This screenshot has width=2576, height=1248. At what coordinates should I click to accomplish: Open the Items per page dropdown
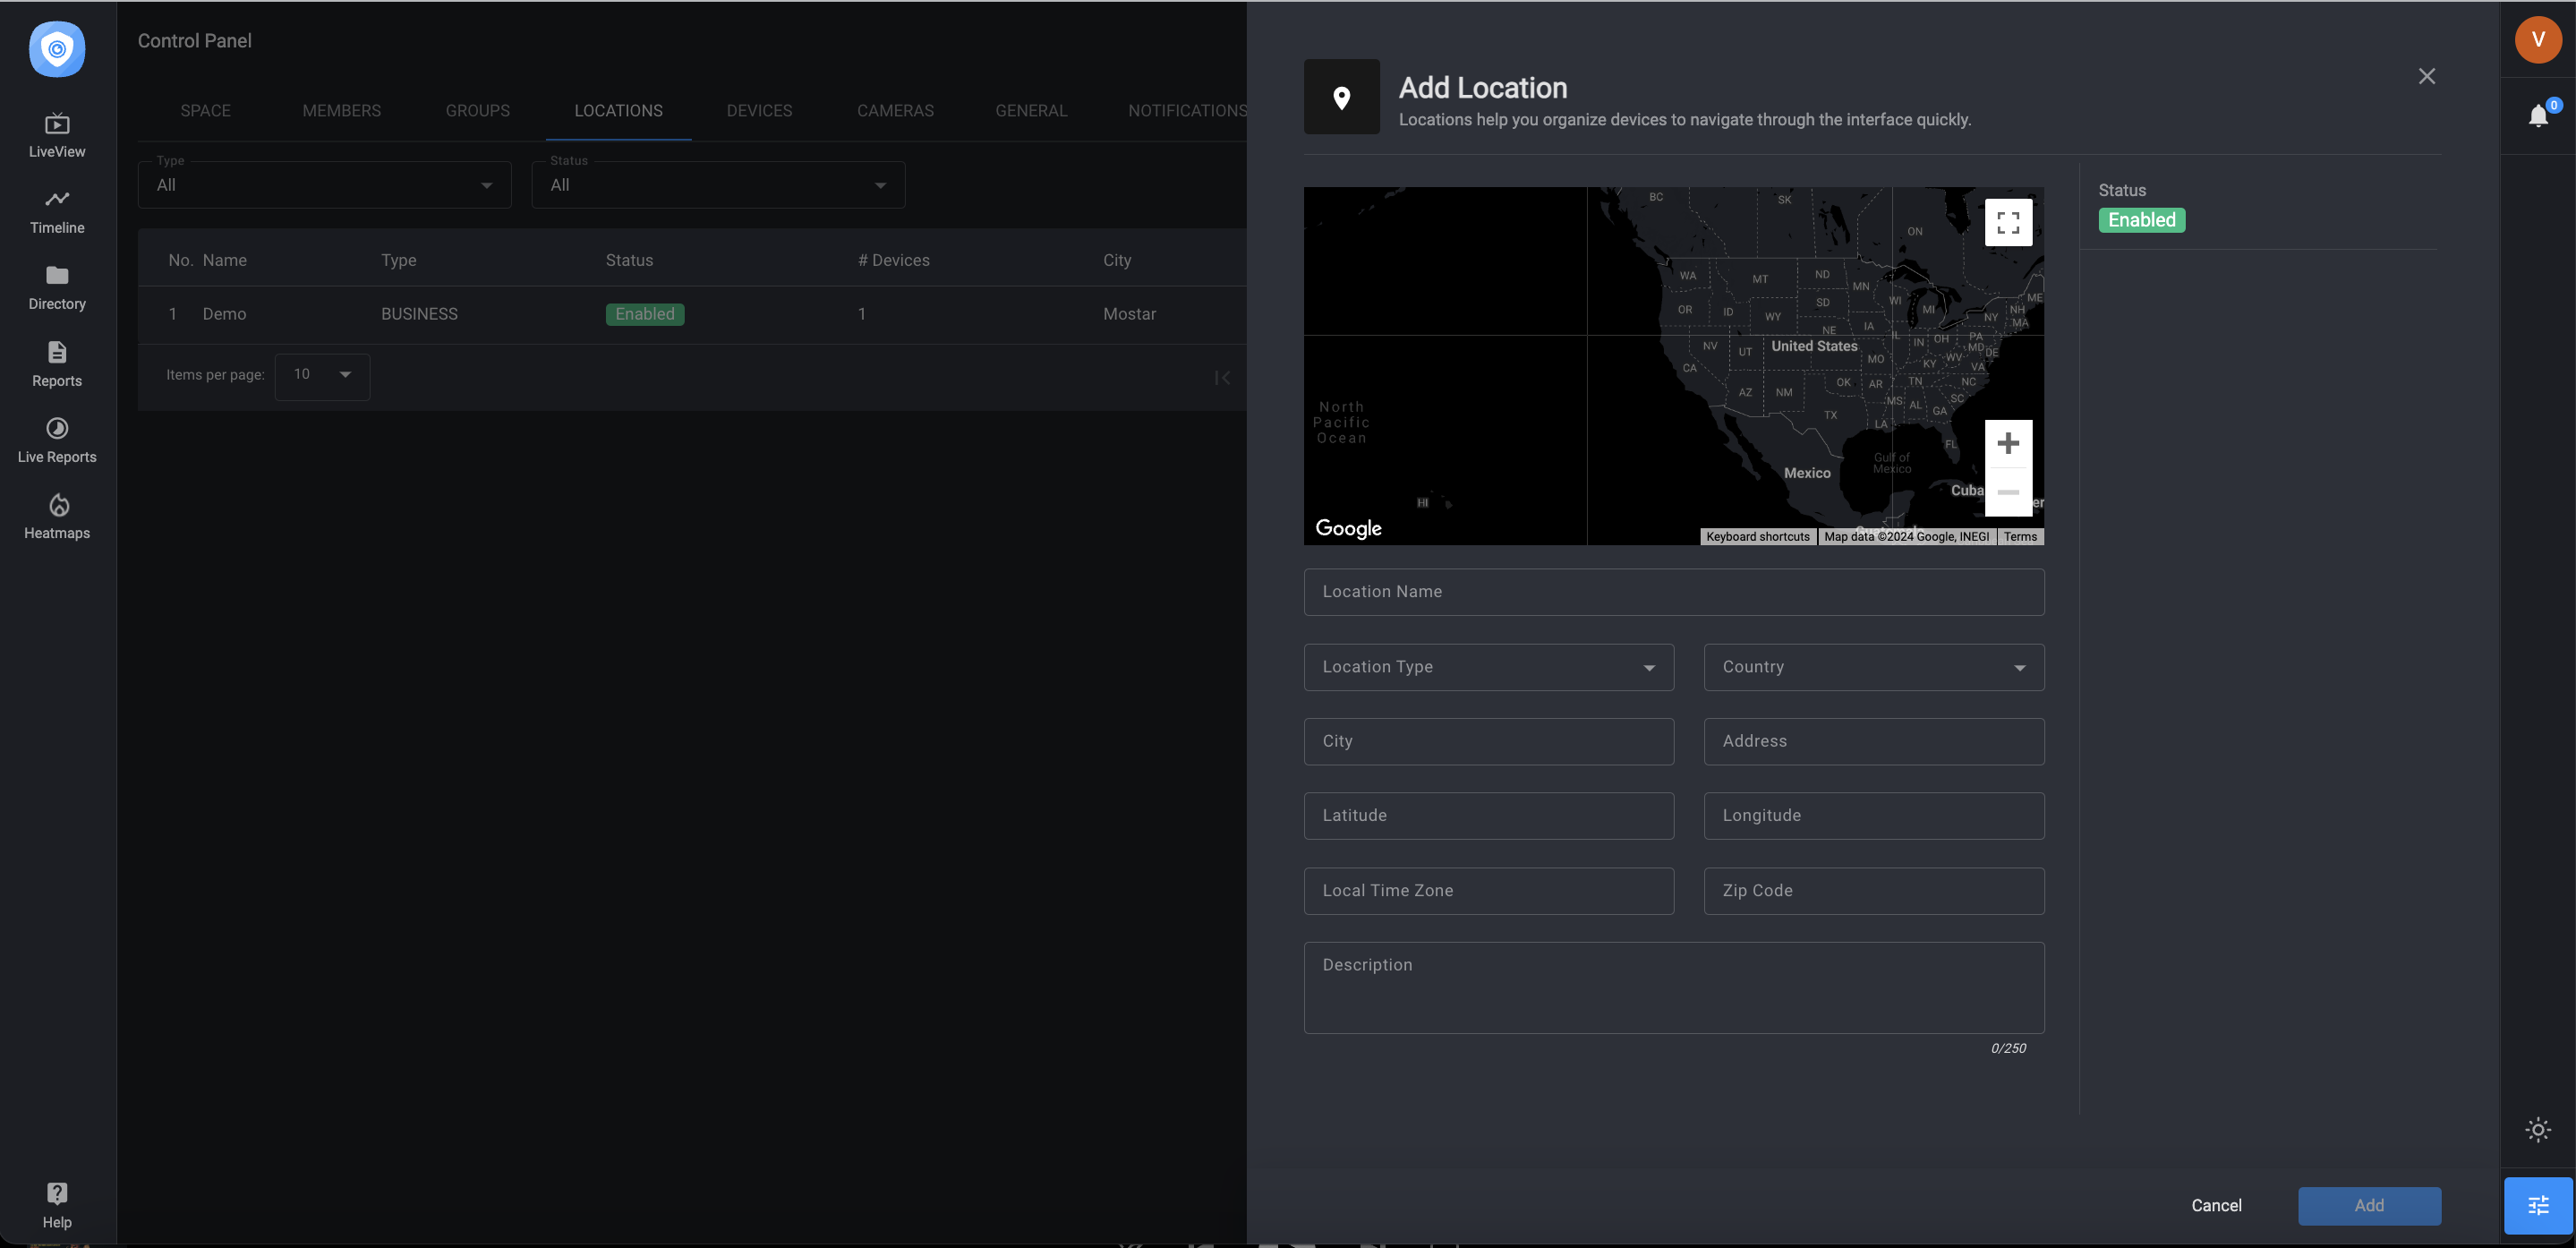coord(322,375)
